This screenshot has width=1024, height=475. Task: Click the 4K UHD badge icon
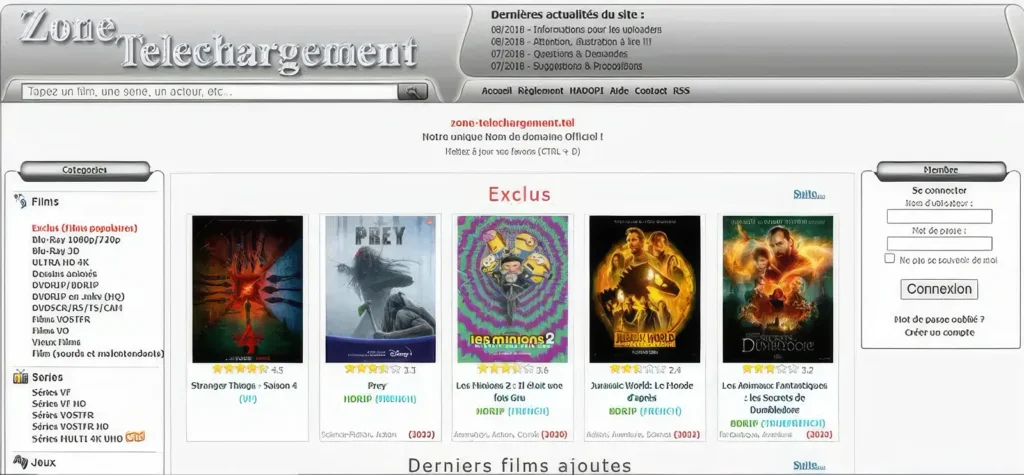pyautogui.click(x=135, y=437)
